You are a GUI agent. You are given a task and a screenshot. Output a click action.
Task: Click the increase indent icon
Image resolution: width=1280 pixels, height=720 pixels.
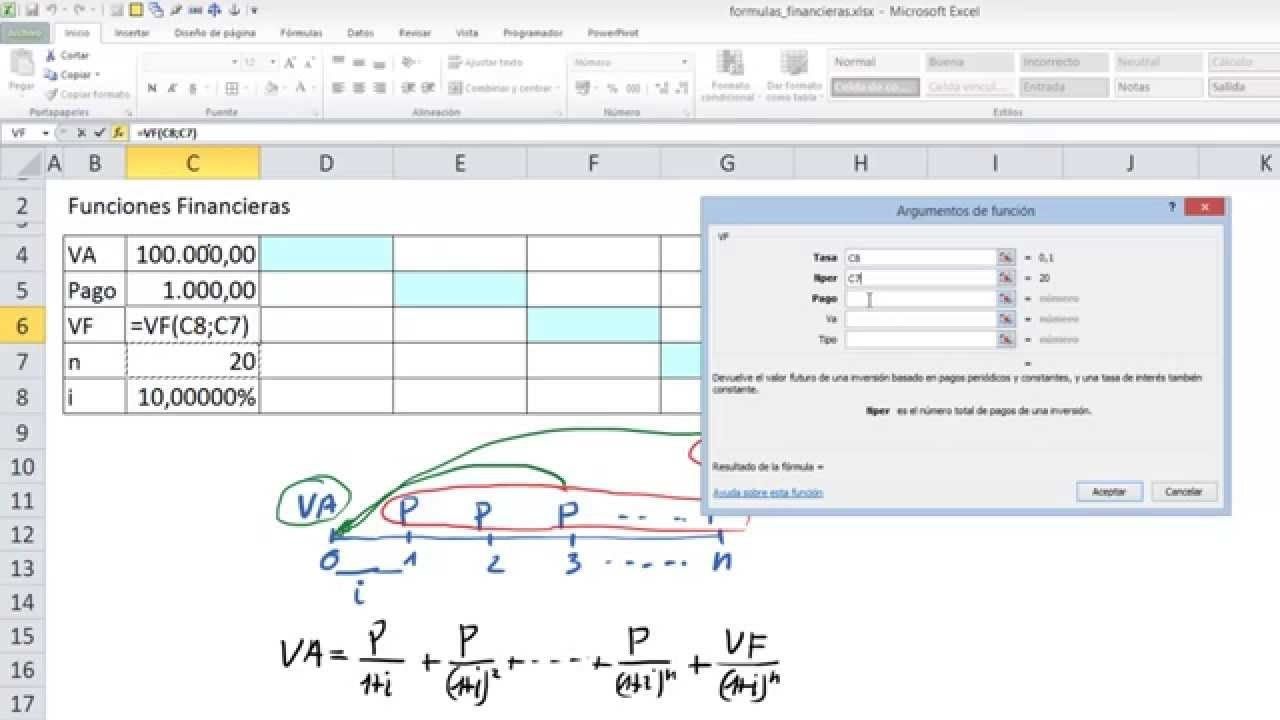point(426,88)
